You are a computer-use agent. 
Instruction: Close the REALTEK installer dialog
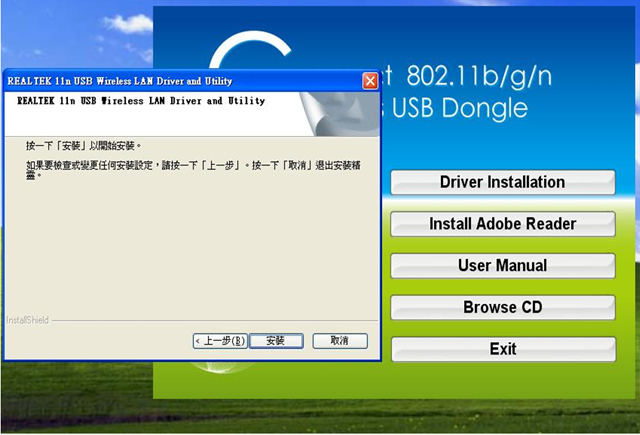370,81
